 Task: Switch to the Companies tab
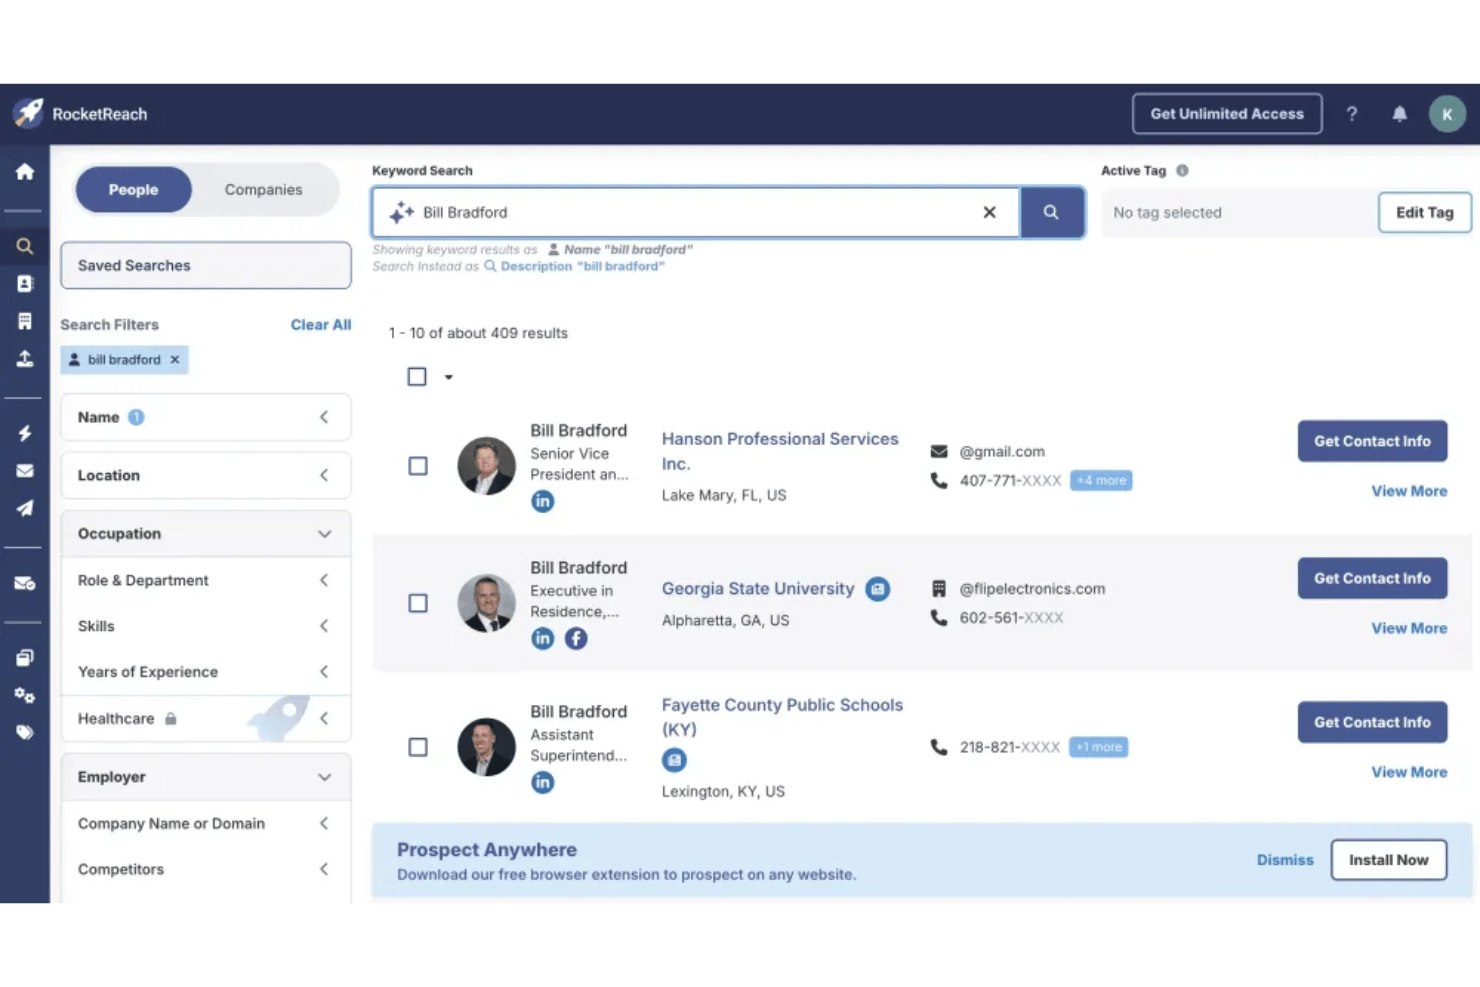263,189
